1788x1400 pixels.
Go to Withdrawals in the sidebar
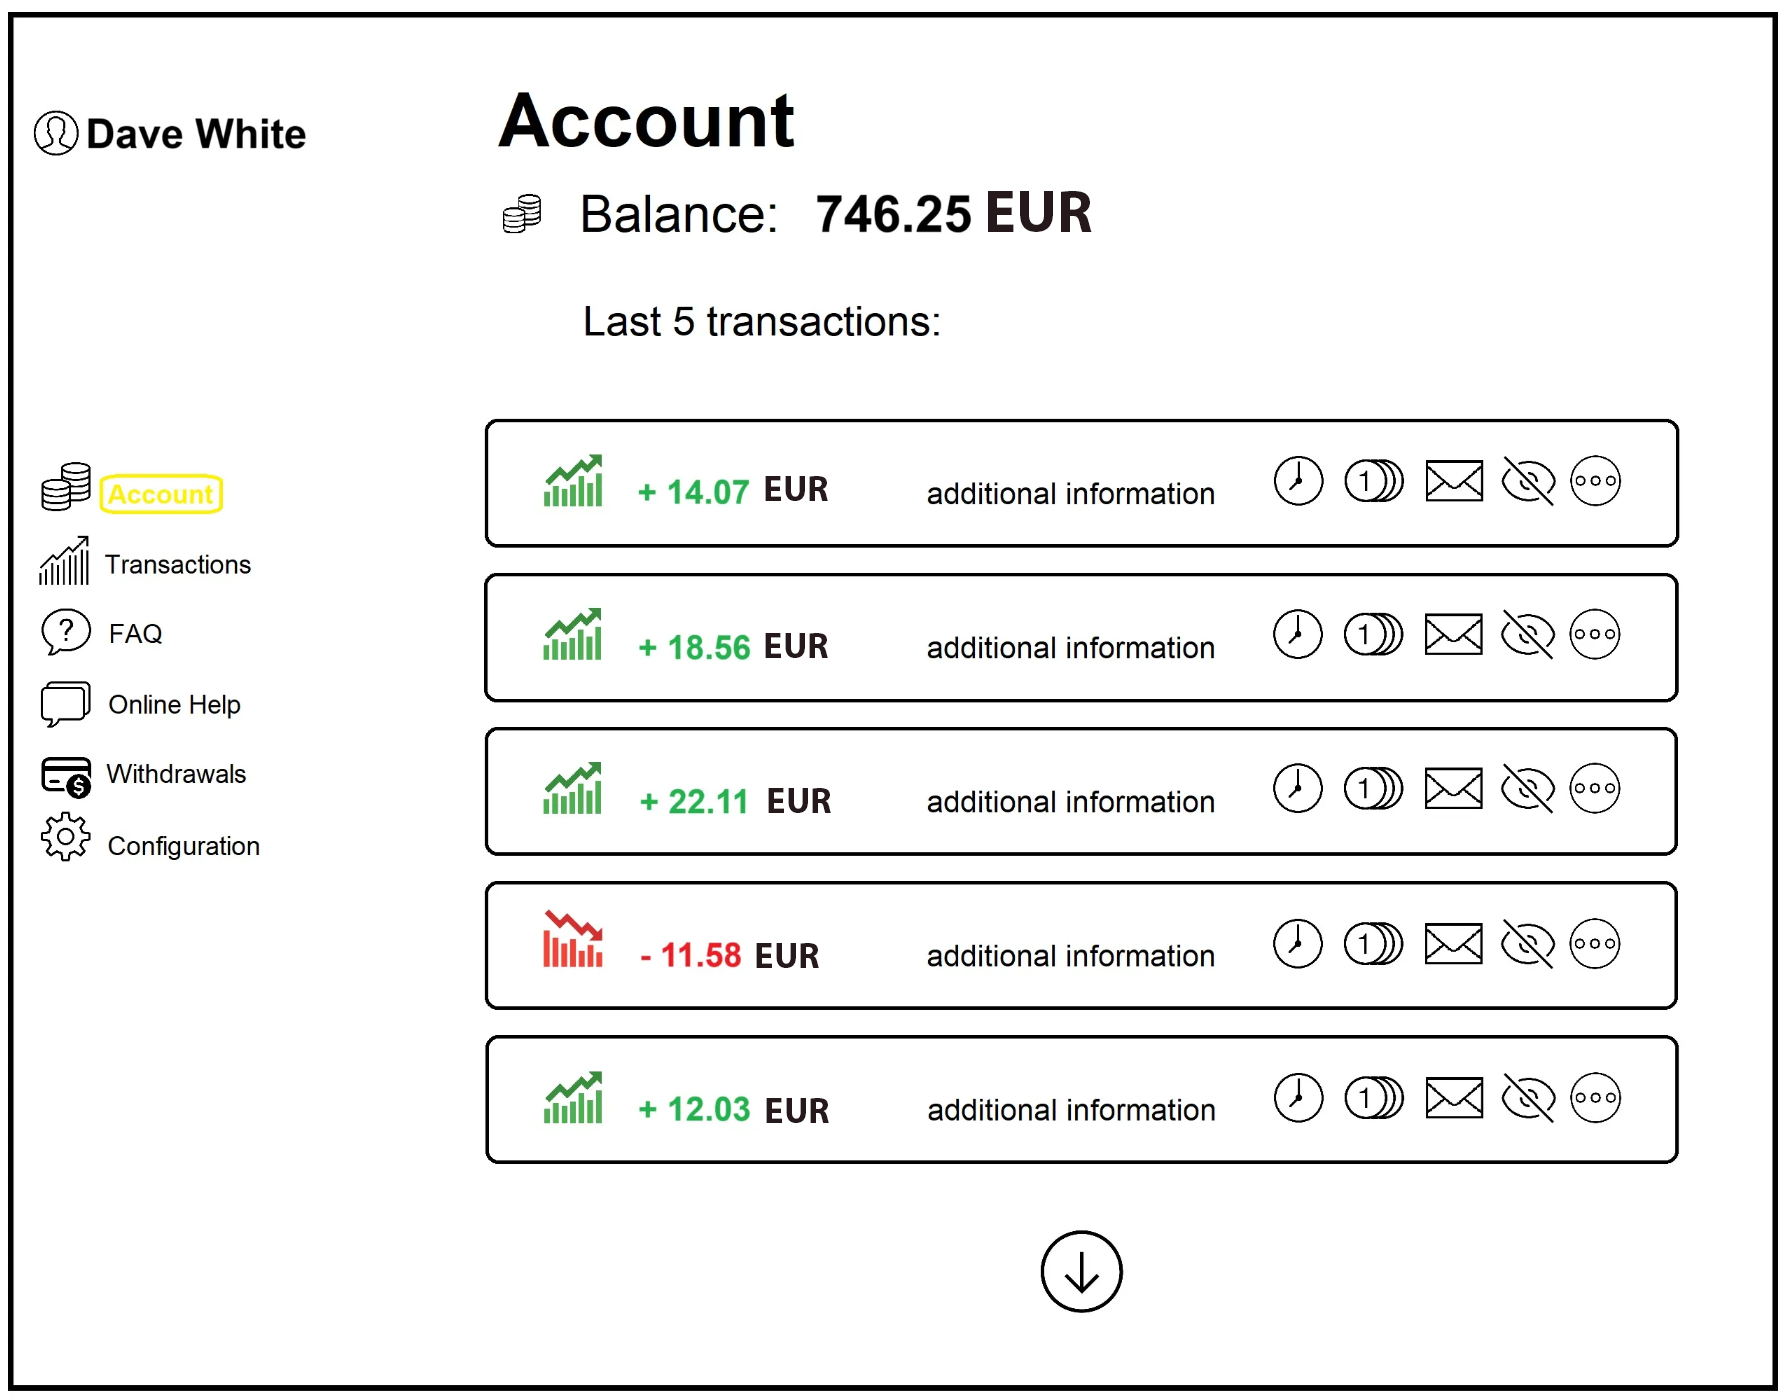click(x=175, y=775)
